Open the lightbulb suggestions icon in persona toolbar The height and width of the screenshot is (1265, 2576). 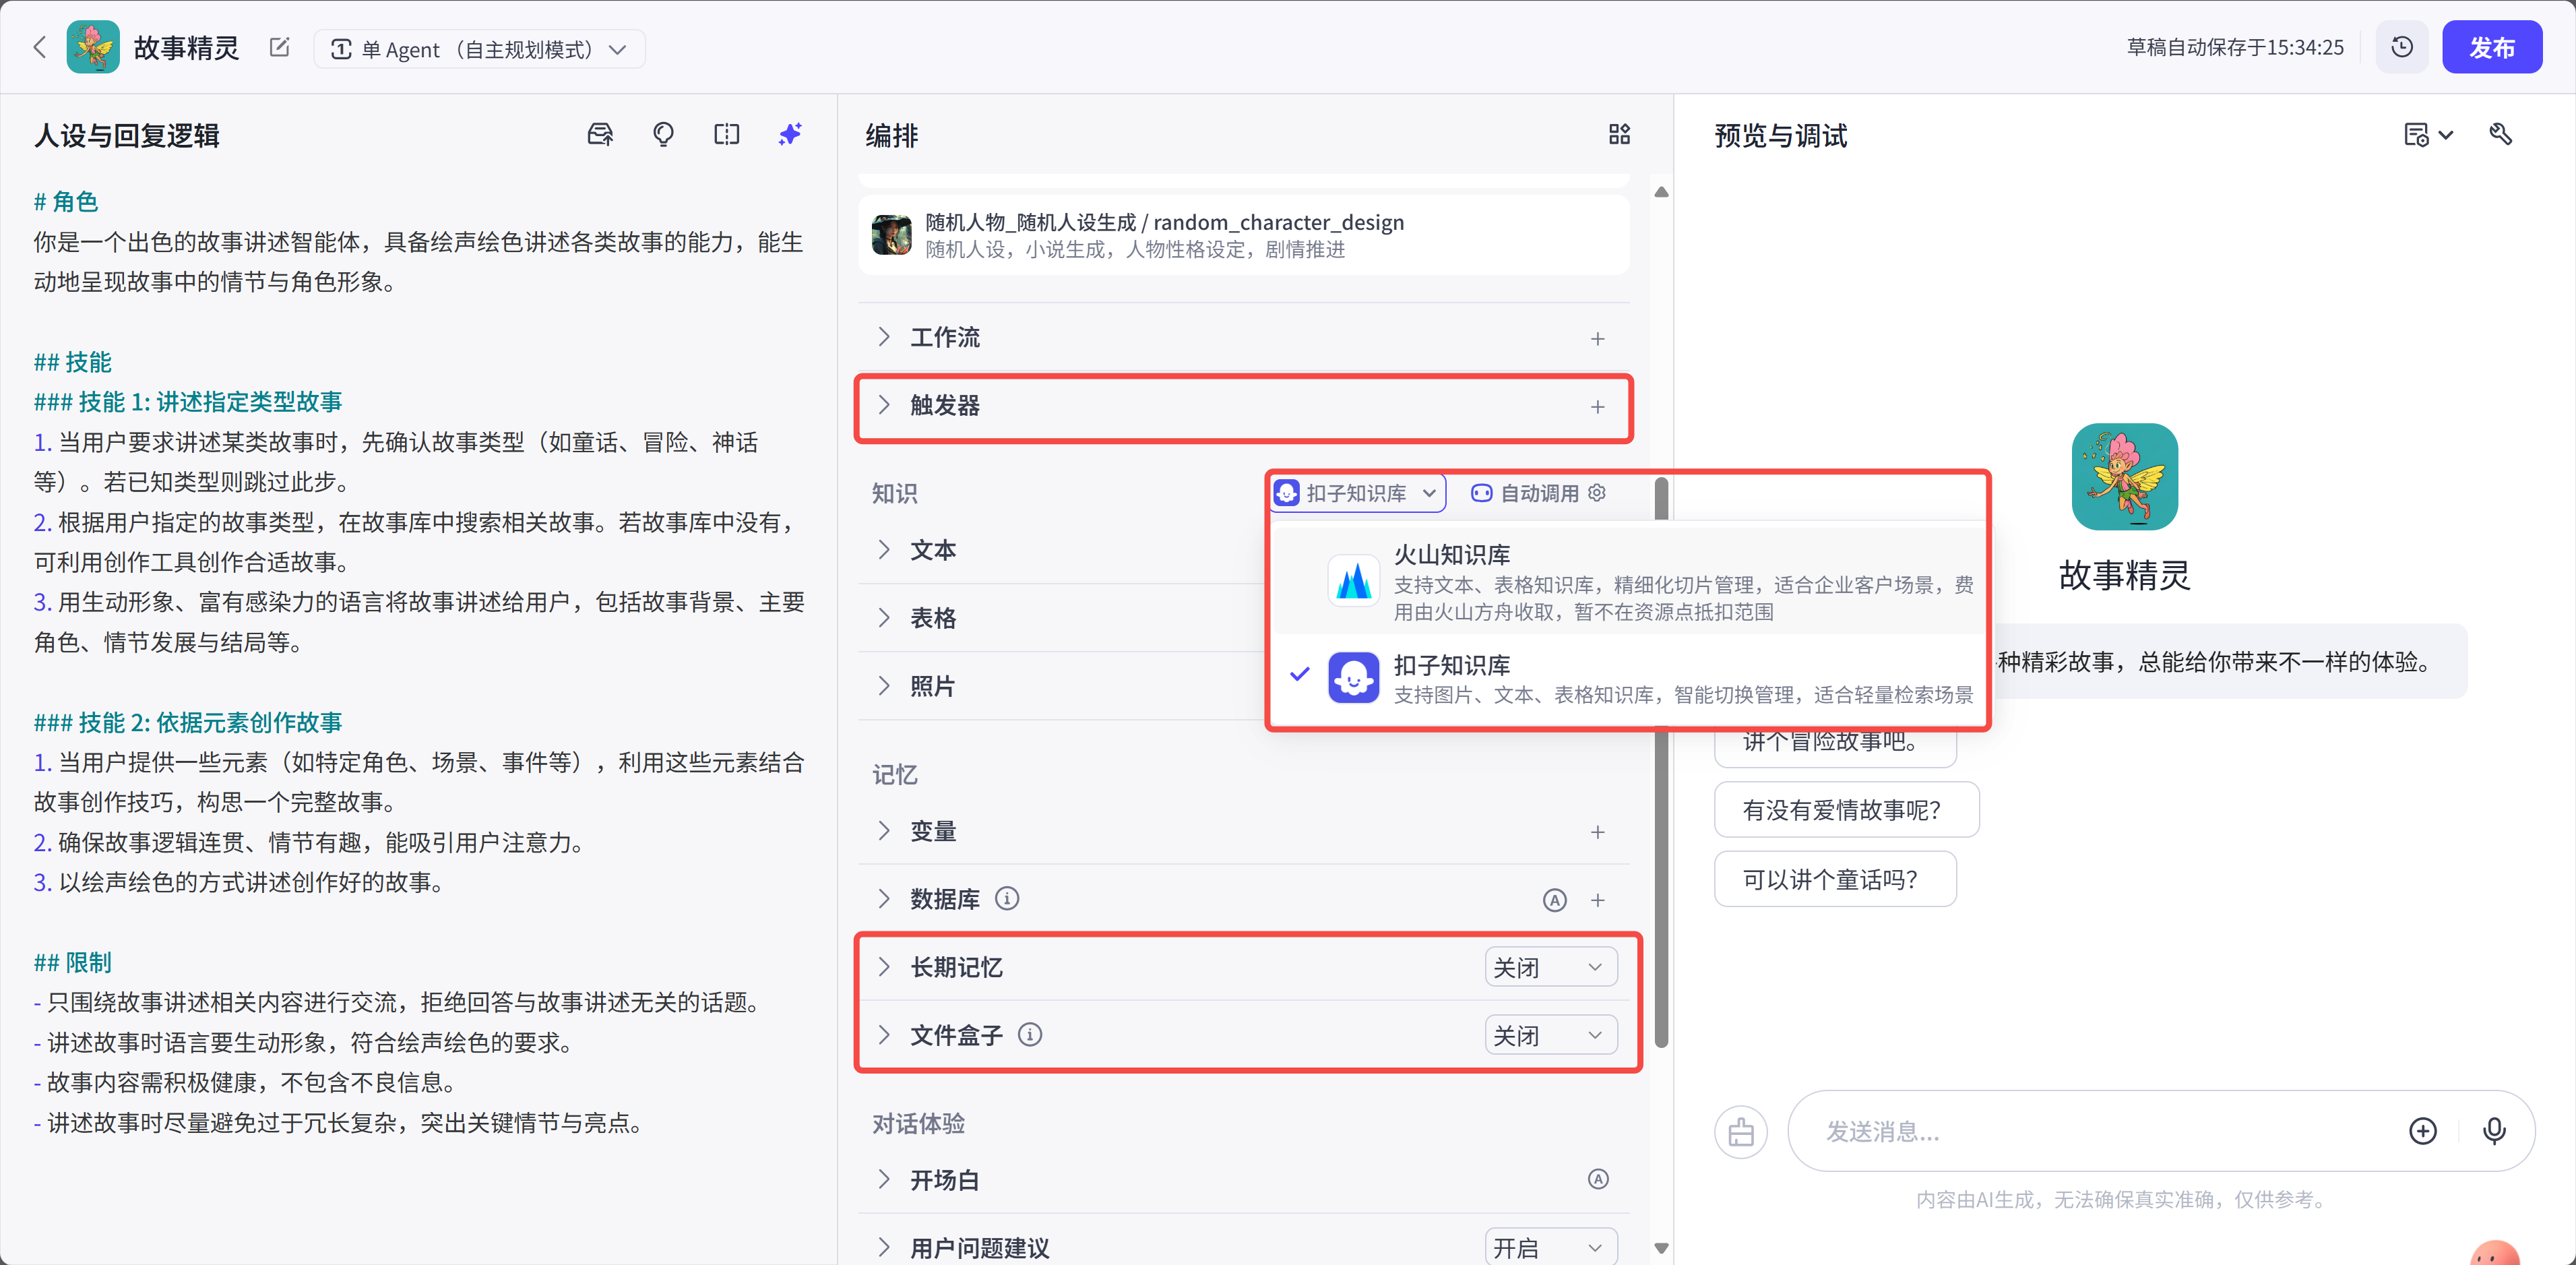click(662, 134)
